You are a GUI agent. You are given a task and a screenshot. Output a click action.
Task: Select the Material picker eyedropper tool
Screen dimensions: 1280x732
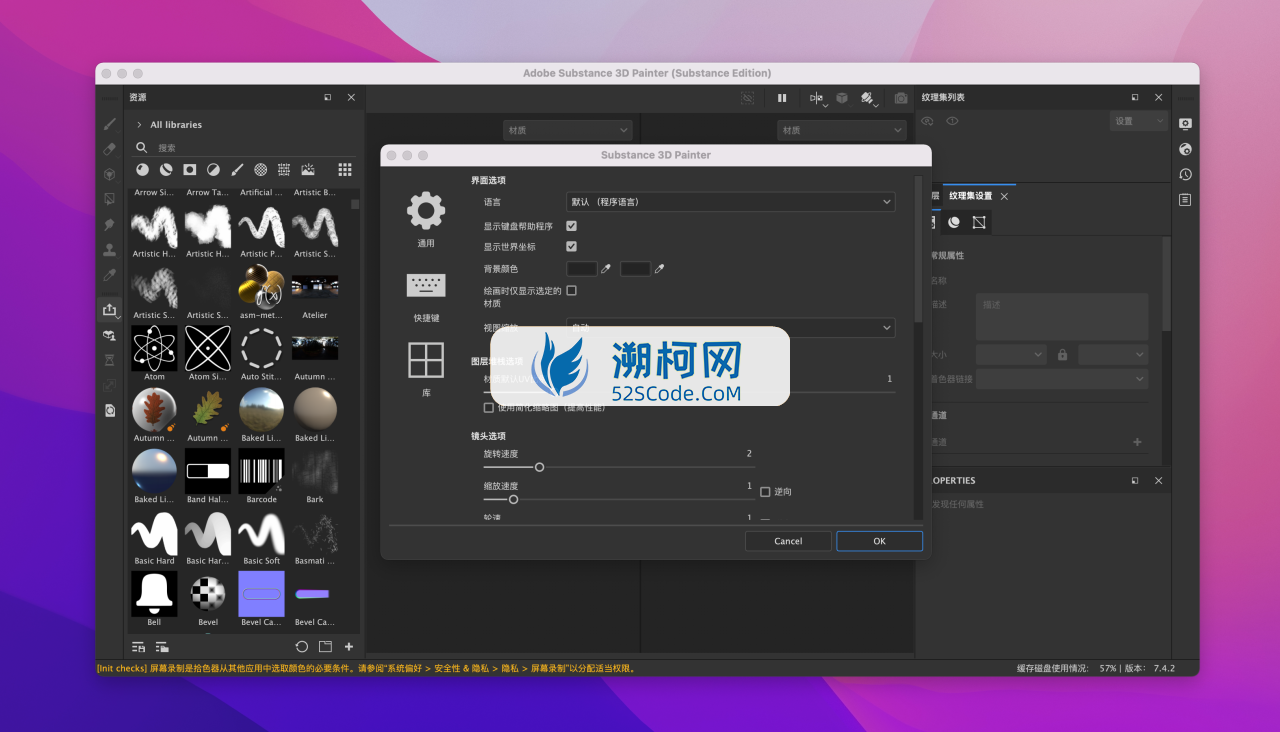click(110, 274)
